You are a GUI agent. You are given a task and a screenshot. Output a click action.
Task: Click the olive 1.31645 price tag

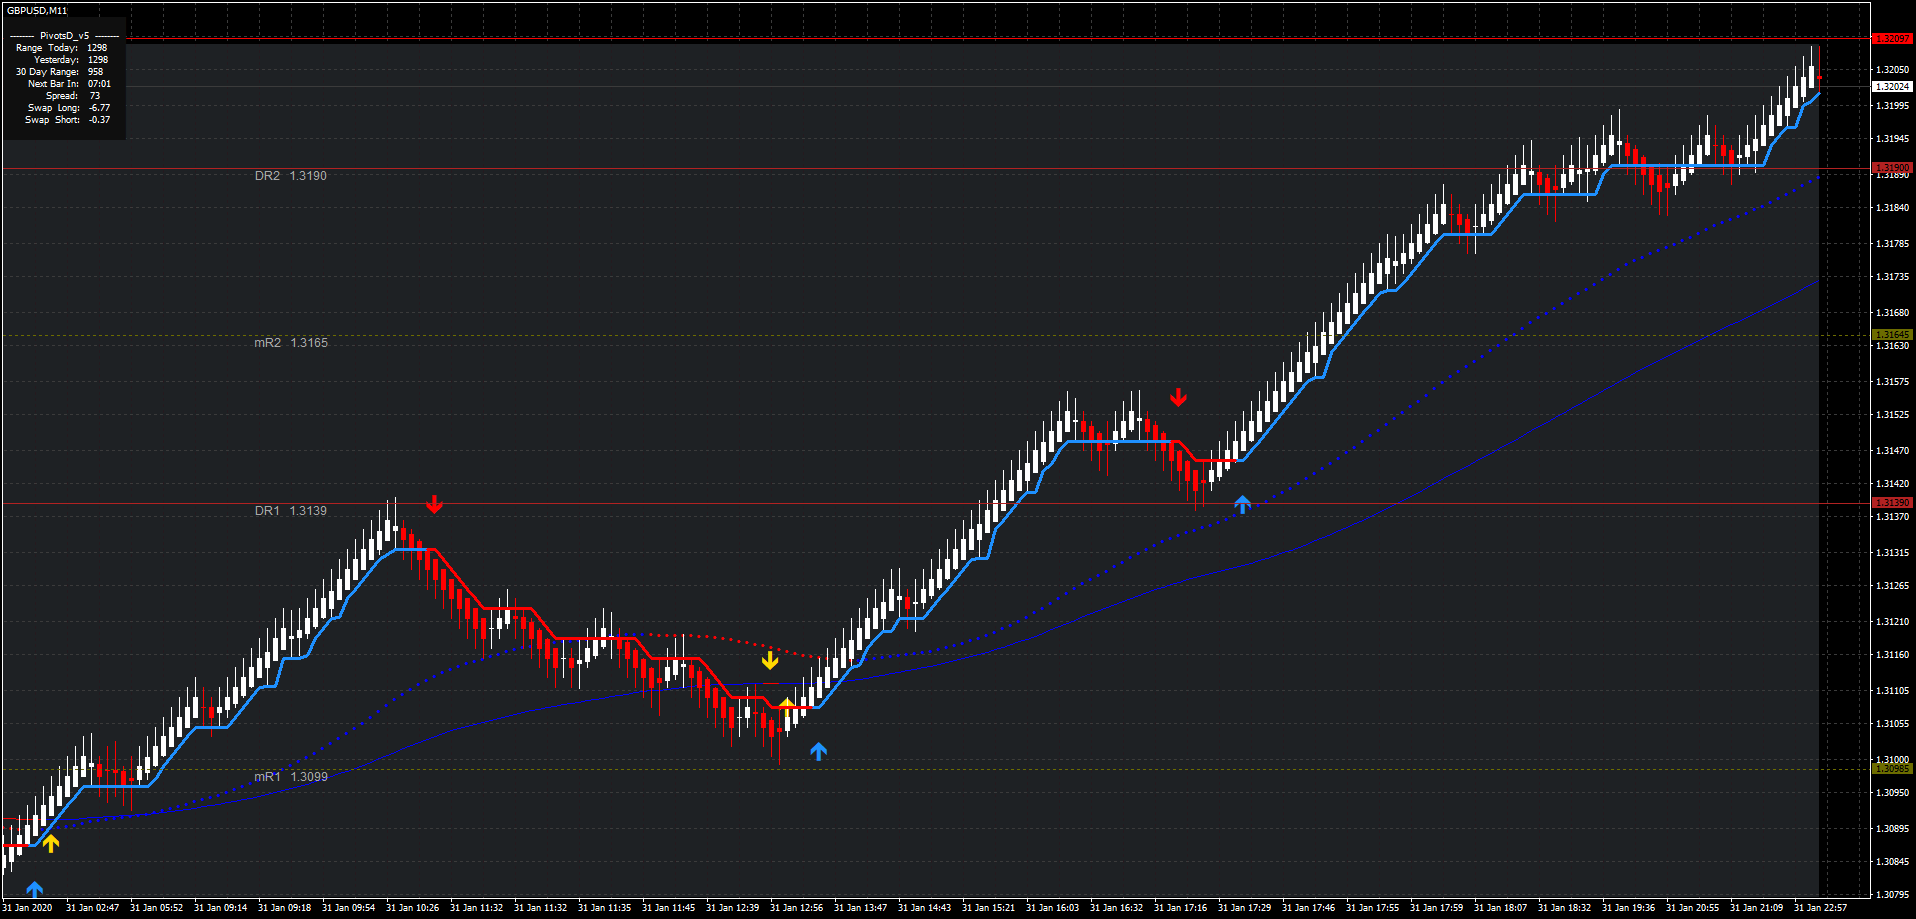(x=1892, y=335)
